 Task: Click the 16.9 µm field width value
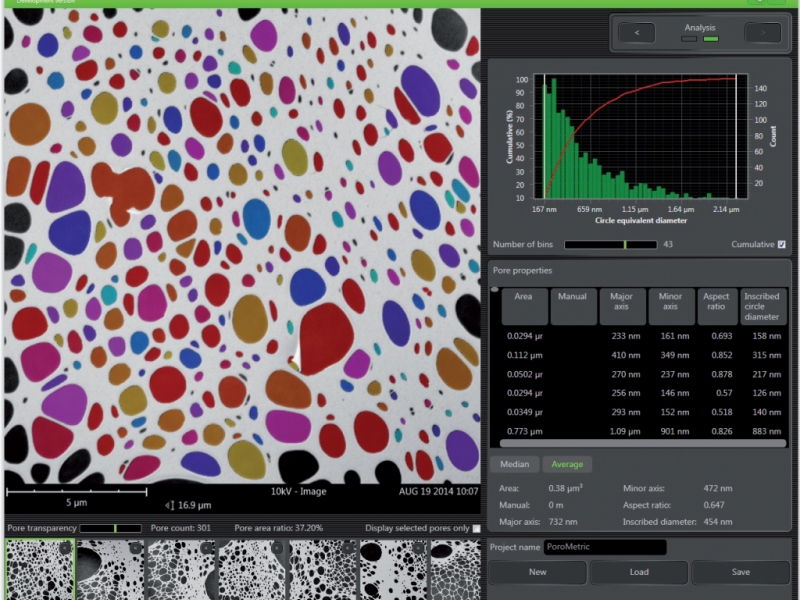[x=195, y=505]
